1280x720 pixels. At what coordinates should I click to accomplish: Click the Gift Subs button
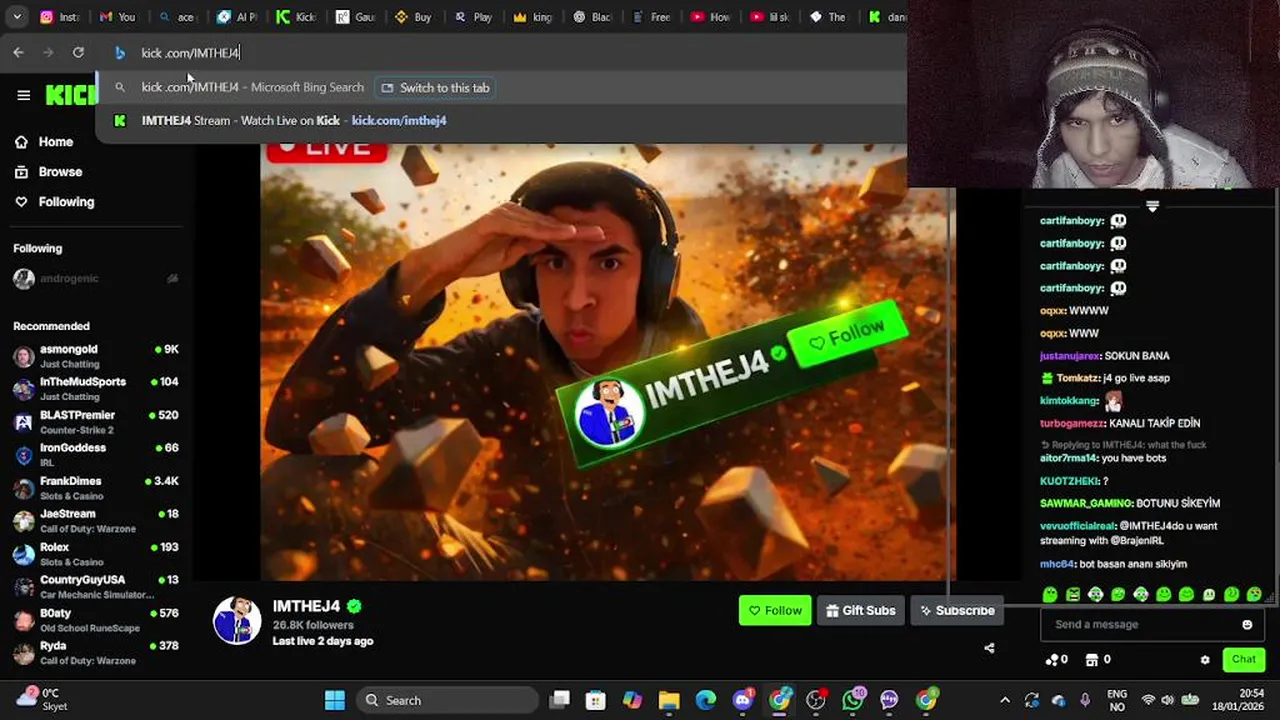point(860,610)
